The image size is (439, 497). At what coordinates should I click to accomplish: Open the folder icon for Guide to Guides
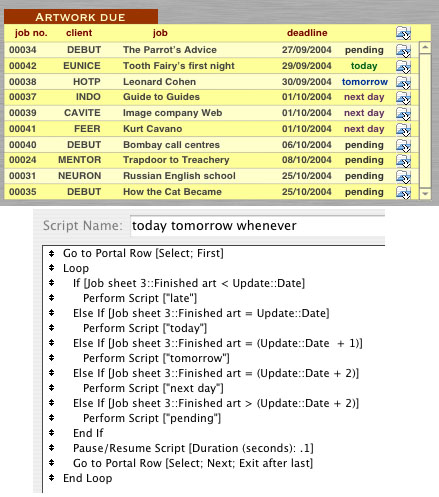pyautogui.click(x=403, y=97)
